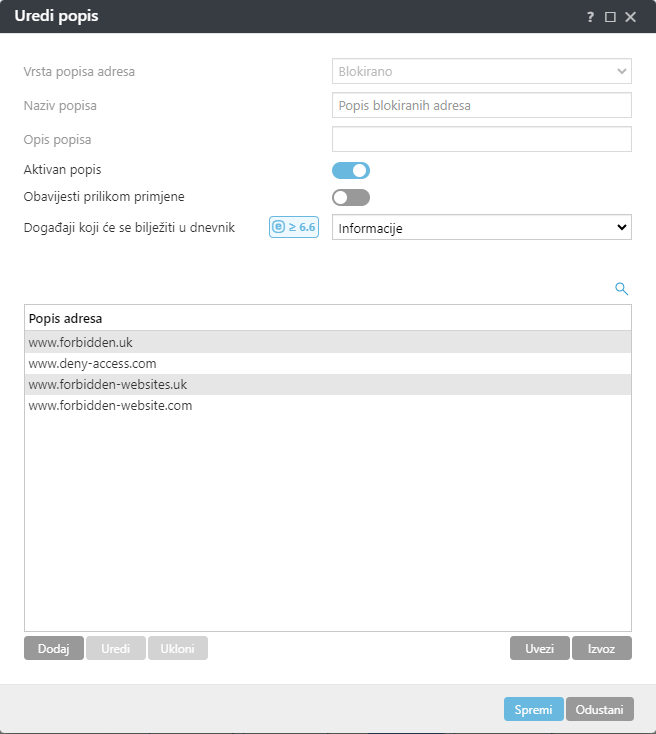This screenshot has width=656, height=734.
Task: Save changes with the Spremi button
Action: point(533,709)
